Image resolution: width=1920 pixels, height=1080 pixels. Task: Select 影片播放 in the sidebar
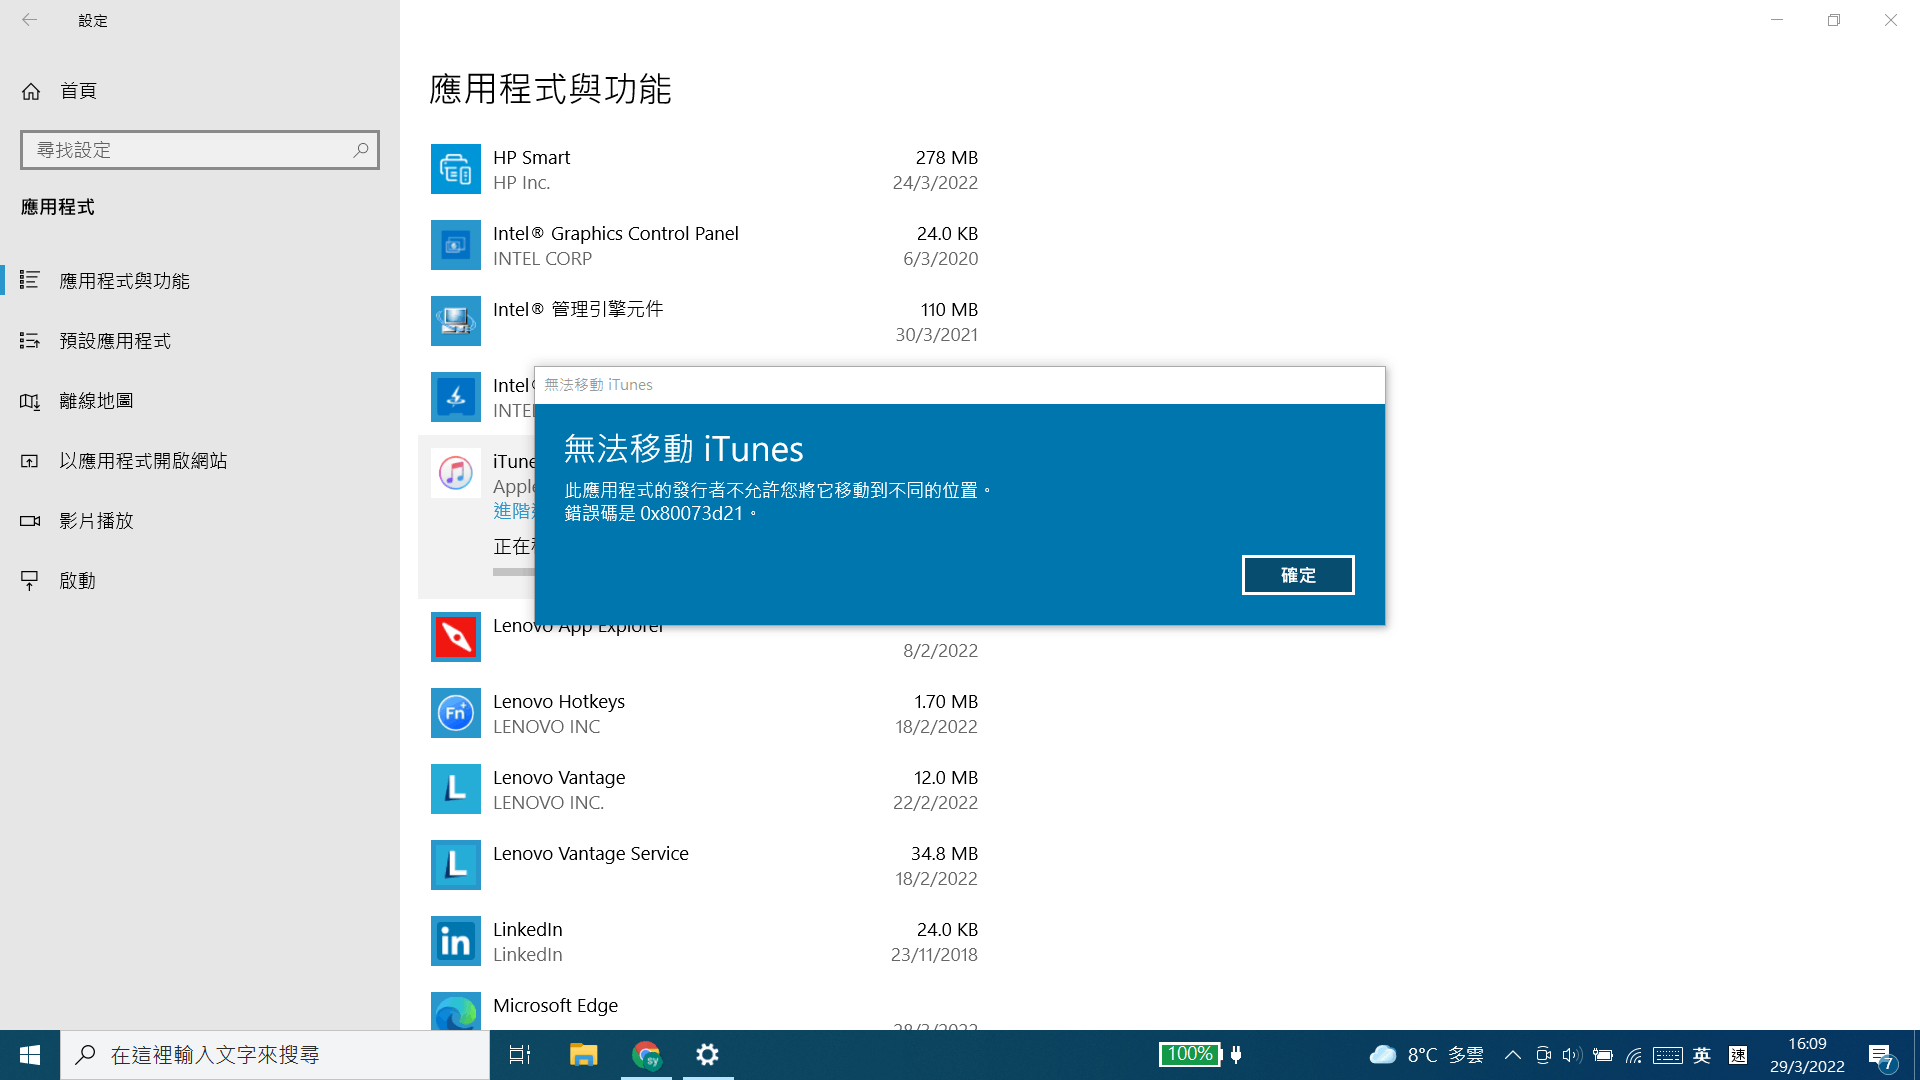coord(96,521)
